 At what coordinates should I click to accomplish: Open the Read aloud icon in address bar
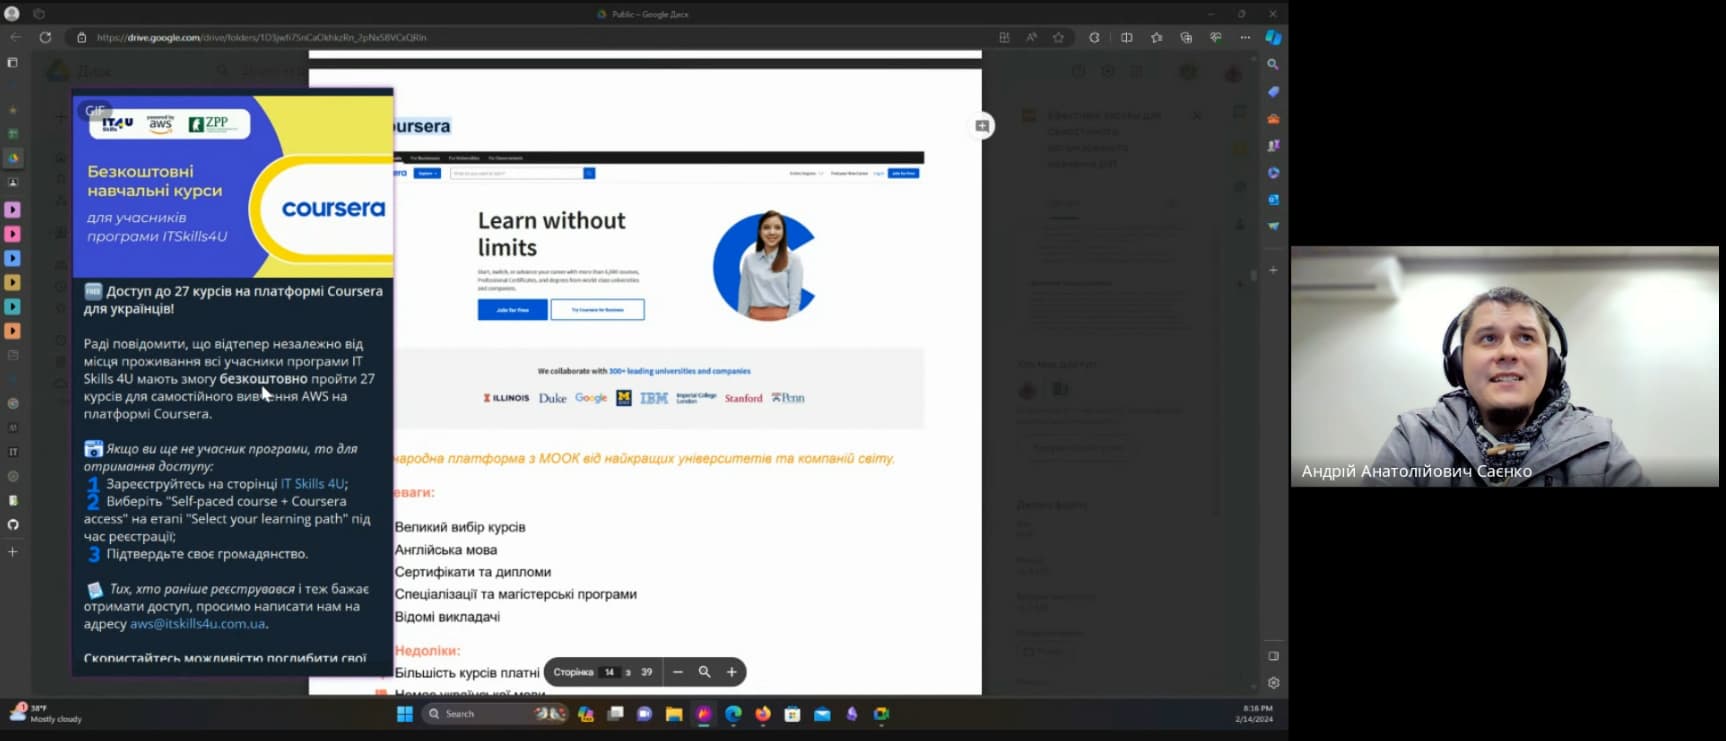(1032, 37)
